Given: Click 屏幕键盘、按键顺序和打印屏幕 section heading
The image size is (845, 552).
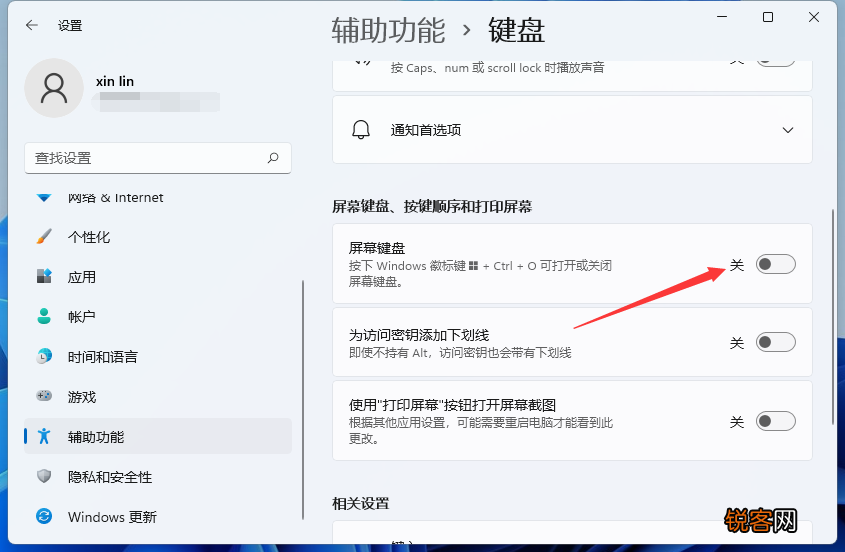Looking at the screenshot, I should pos(432,206).
